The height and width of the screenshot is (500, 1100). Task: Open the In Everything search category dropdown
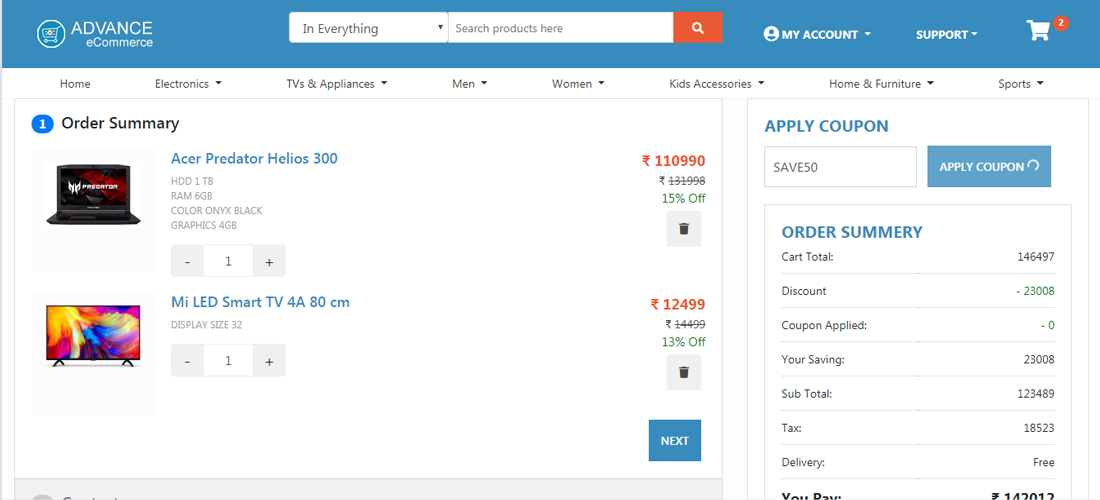[x=368, y=28]
